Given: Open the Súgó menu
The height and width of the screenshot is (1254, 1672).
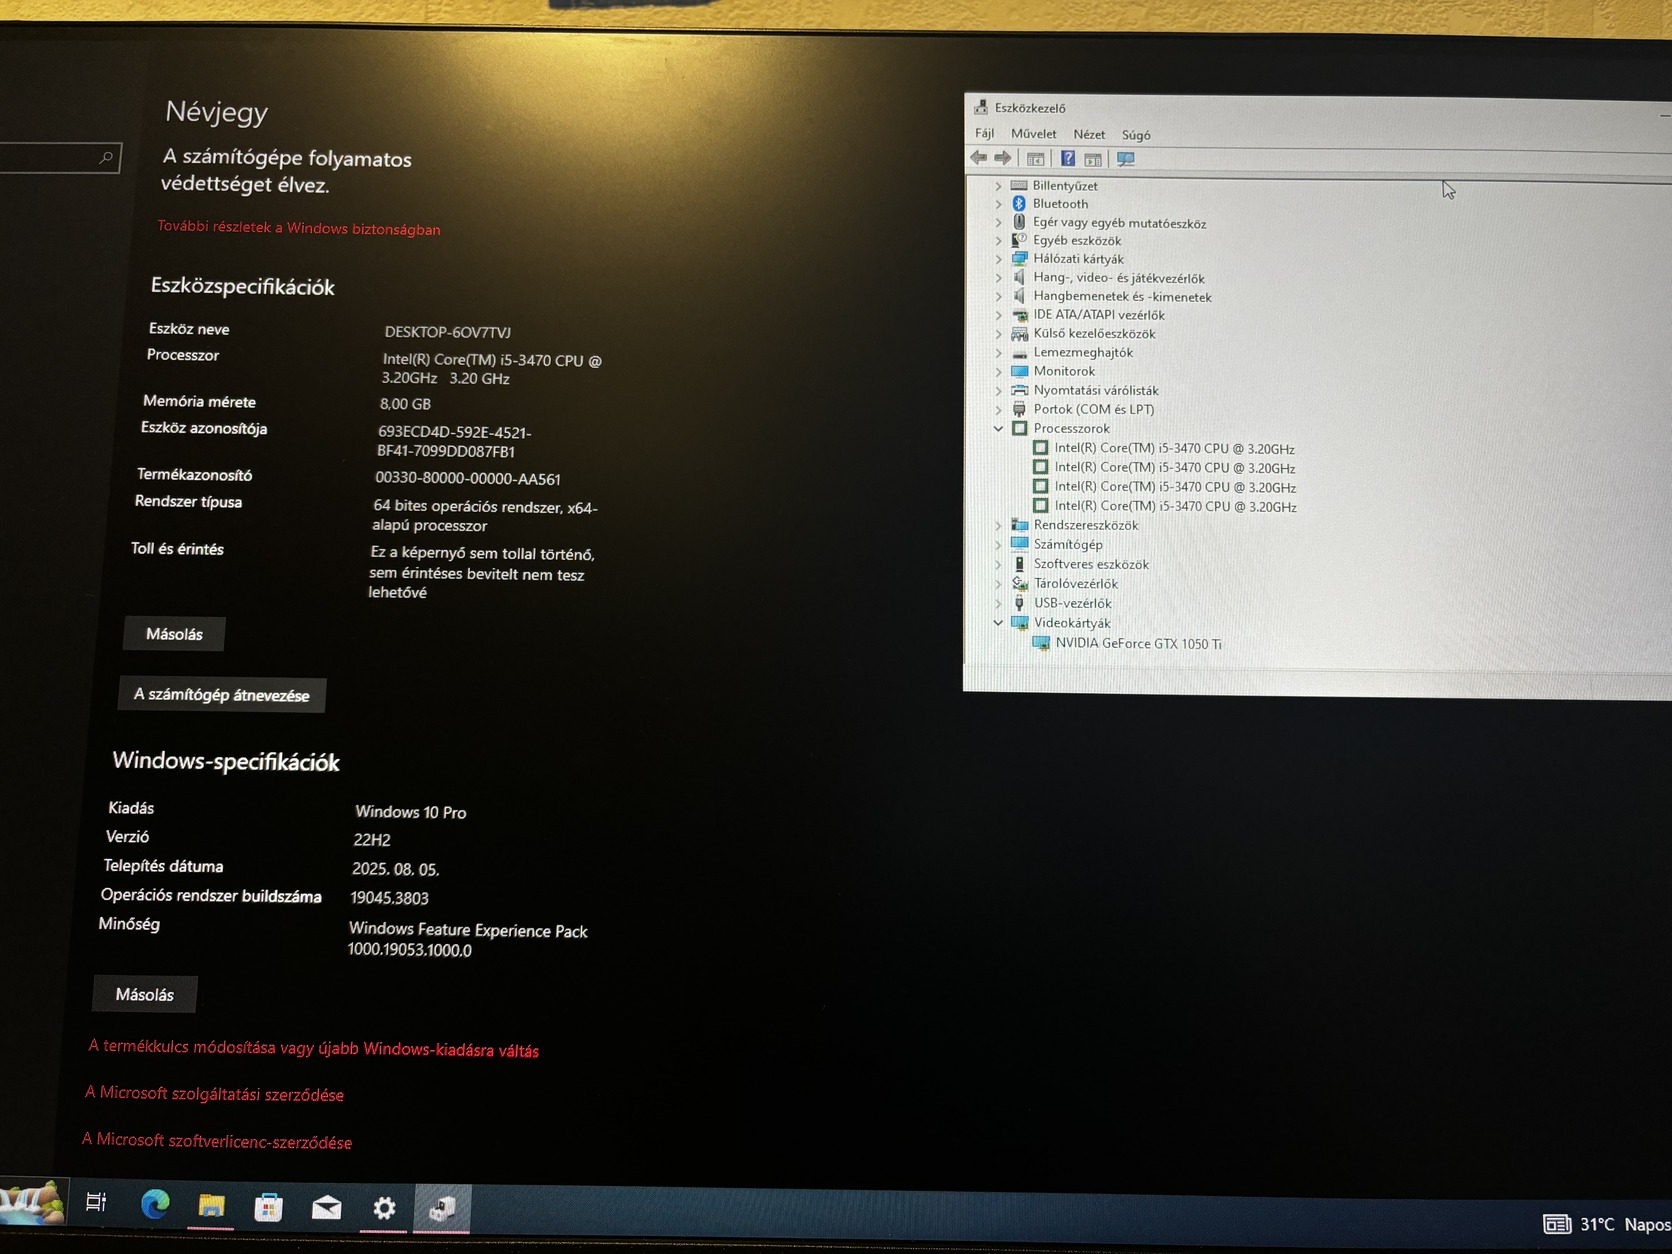Looking at the screenshot, I should [1136, 135].
